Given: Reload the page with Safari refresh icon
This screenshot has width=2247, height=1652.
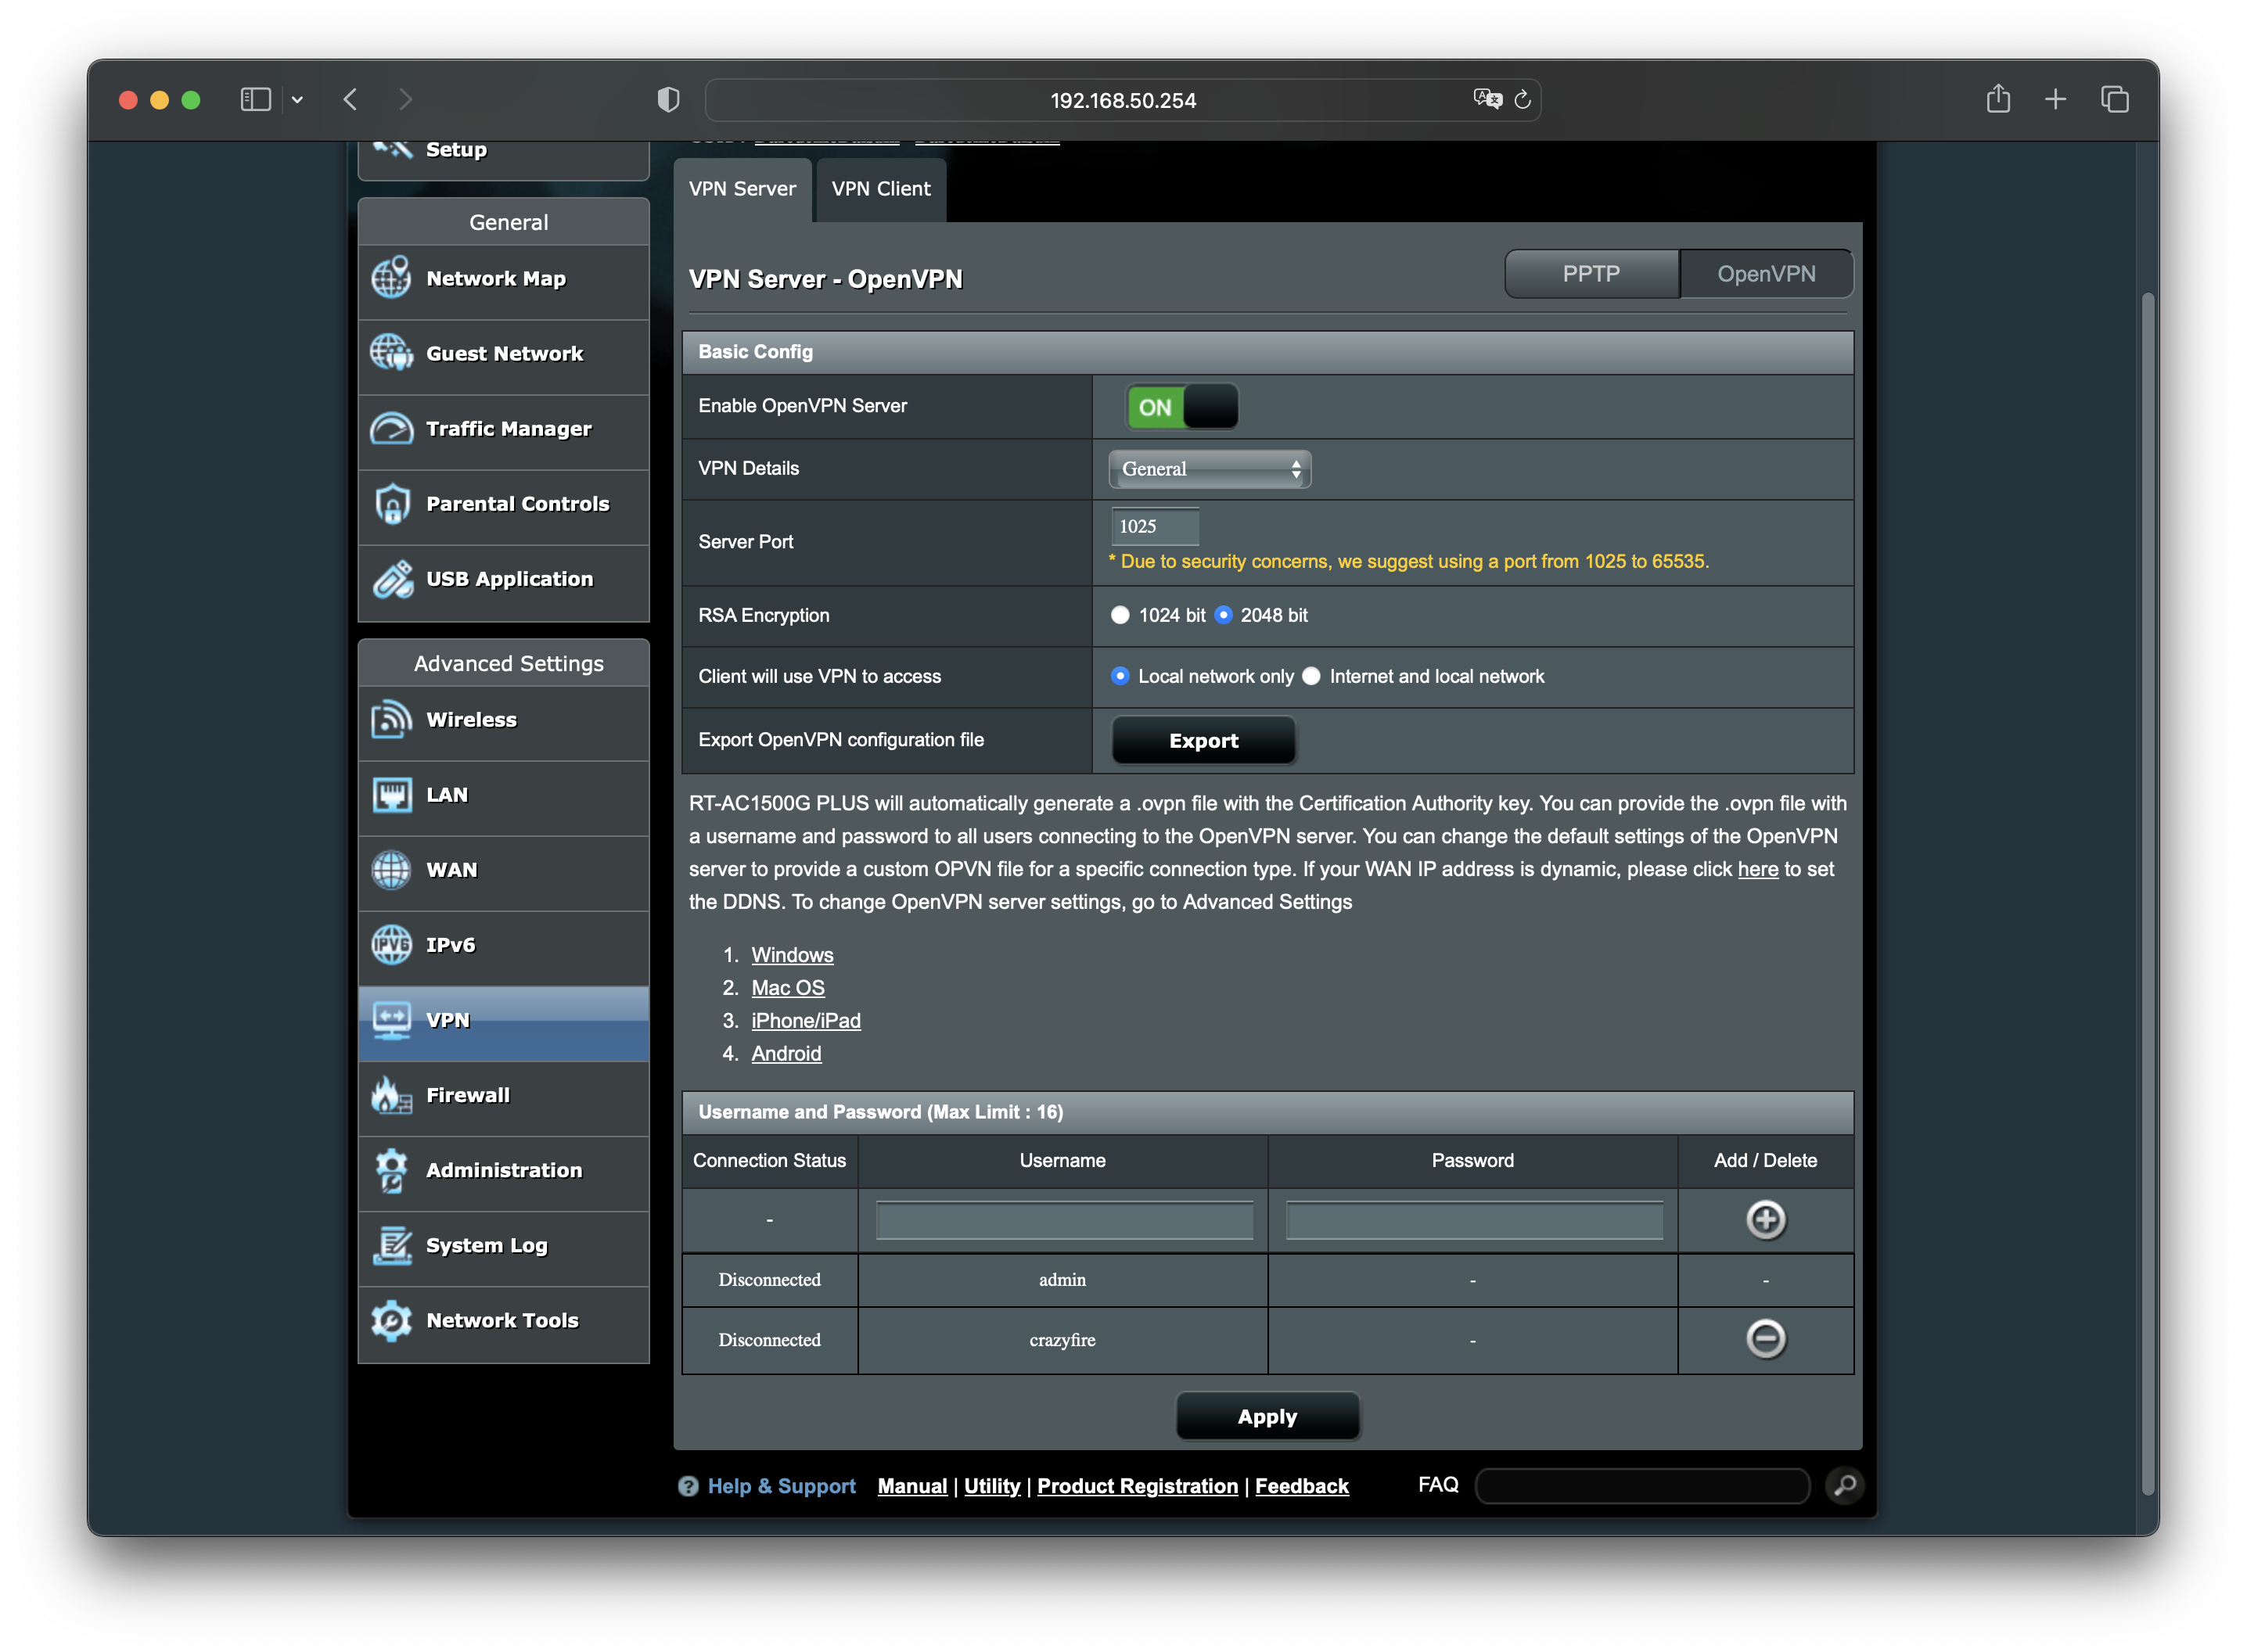Looking at the screenshot, I should (x=1522, y=100).
